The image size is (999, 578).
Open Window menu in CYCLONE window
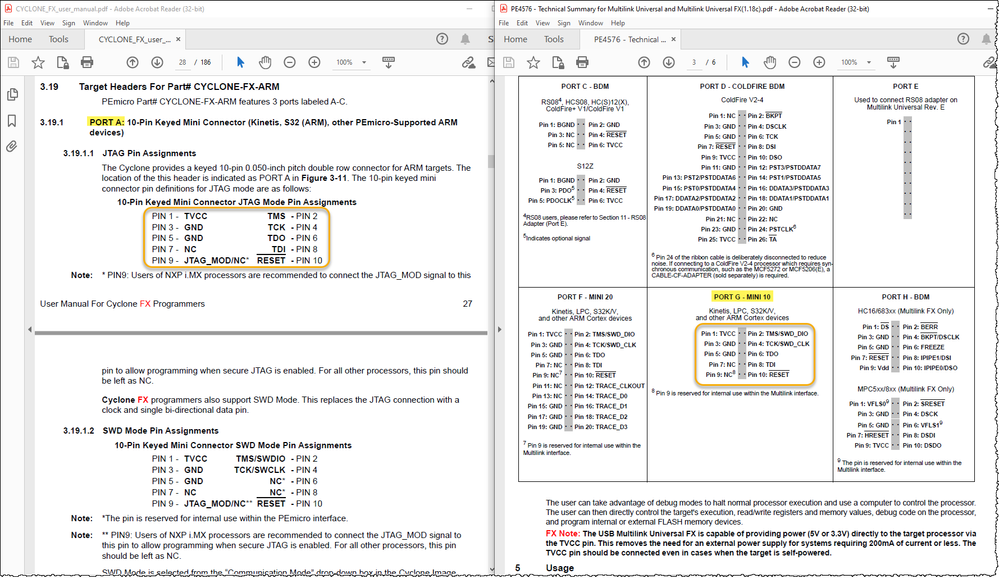pos(95,23)
